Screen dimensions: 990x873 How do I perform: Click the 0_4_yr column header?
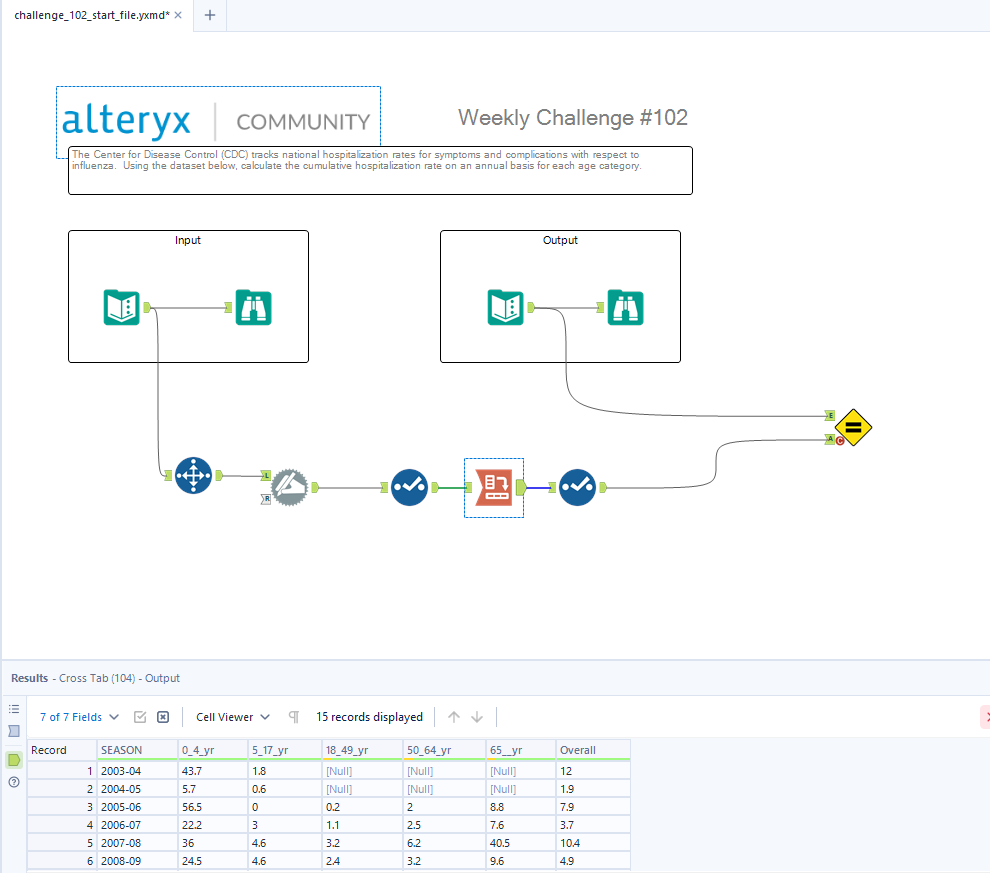[x=213, y=750]
